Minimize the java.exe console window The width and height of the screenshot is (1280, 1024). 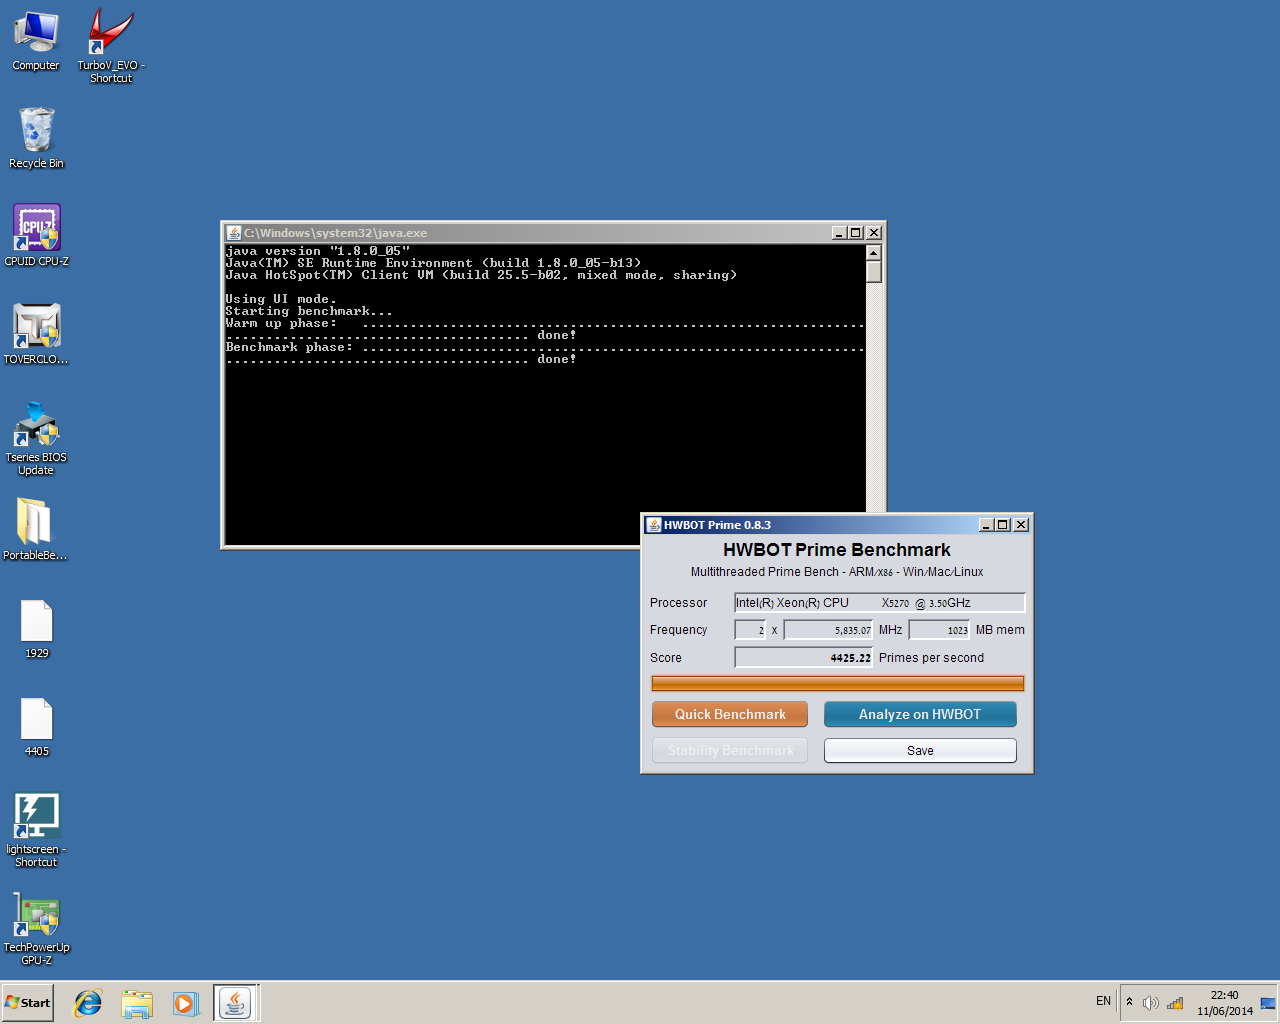(839, 233)
